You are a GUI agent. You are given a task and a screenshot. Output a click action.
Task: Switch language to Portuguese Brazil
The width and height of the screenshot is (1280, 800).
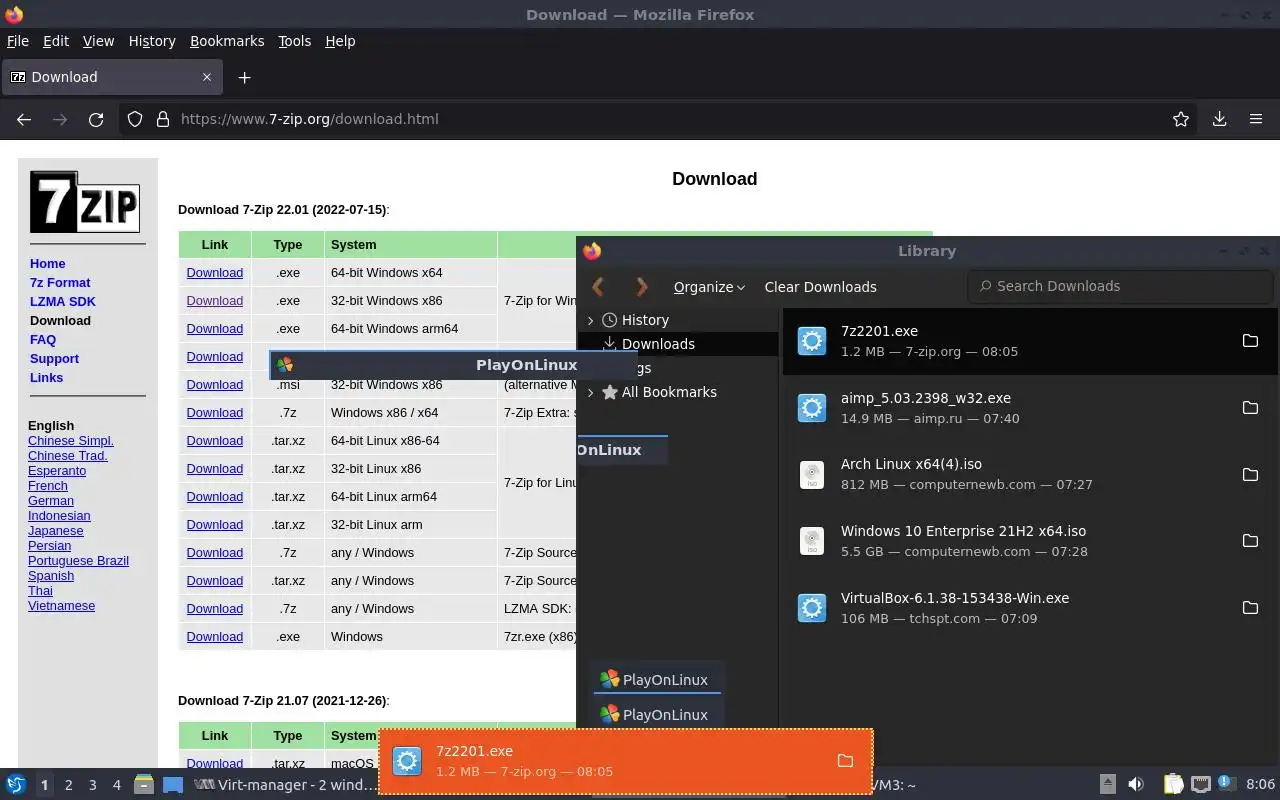(78, 561)
